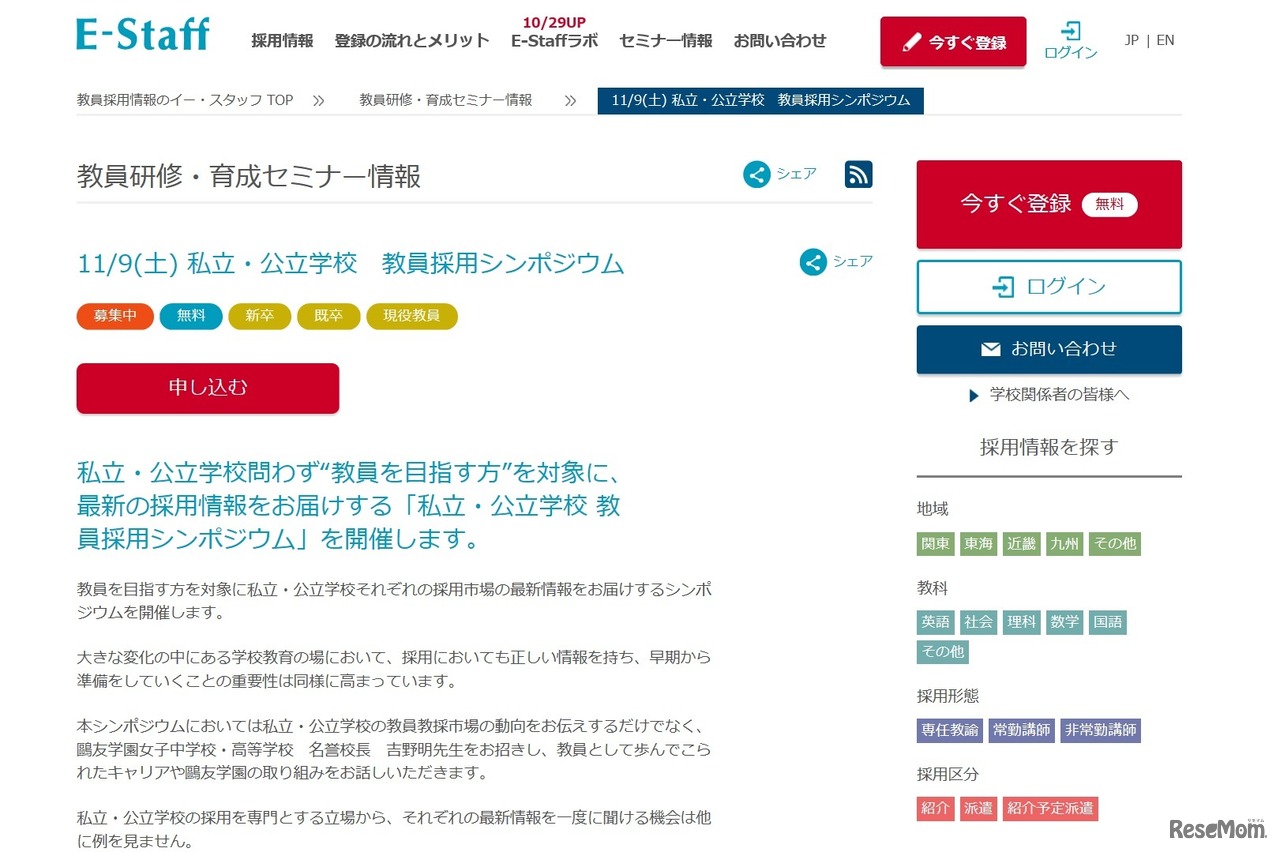The width and height of the screenshot is (1280, 852).
Task: Click the share icon next to the symposium title
Action: pos(812,262)
